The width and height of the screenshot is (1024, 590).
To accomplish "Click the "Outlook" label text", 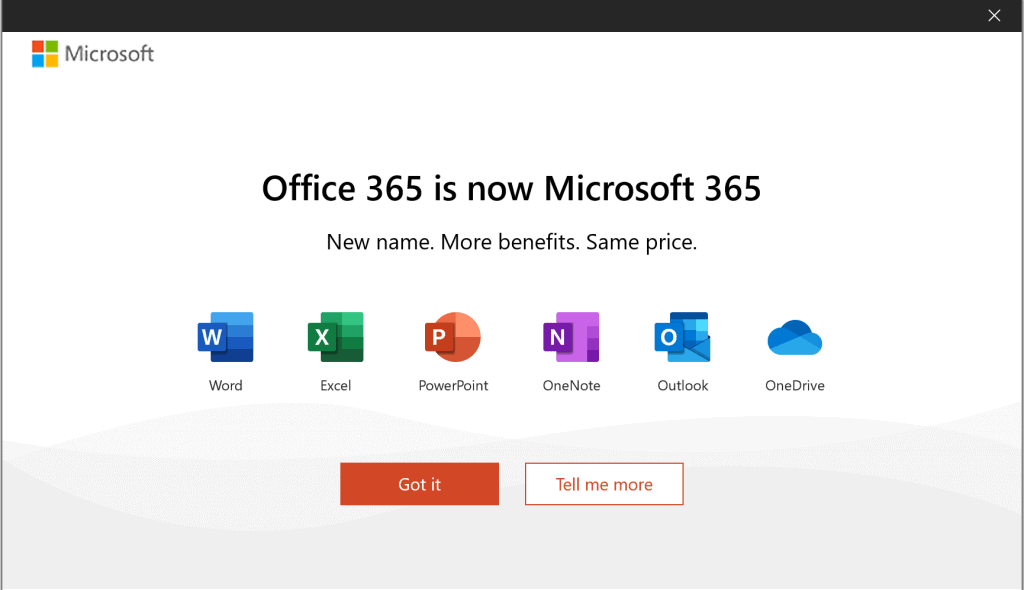I will pos(682,385).
